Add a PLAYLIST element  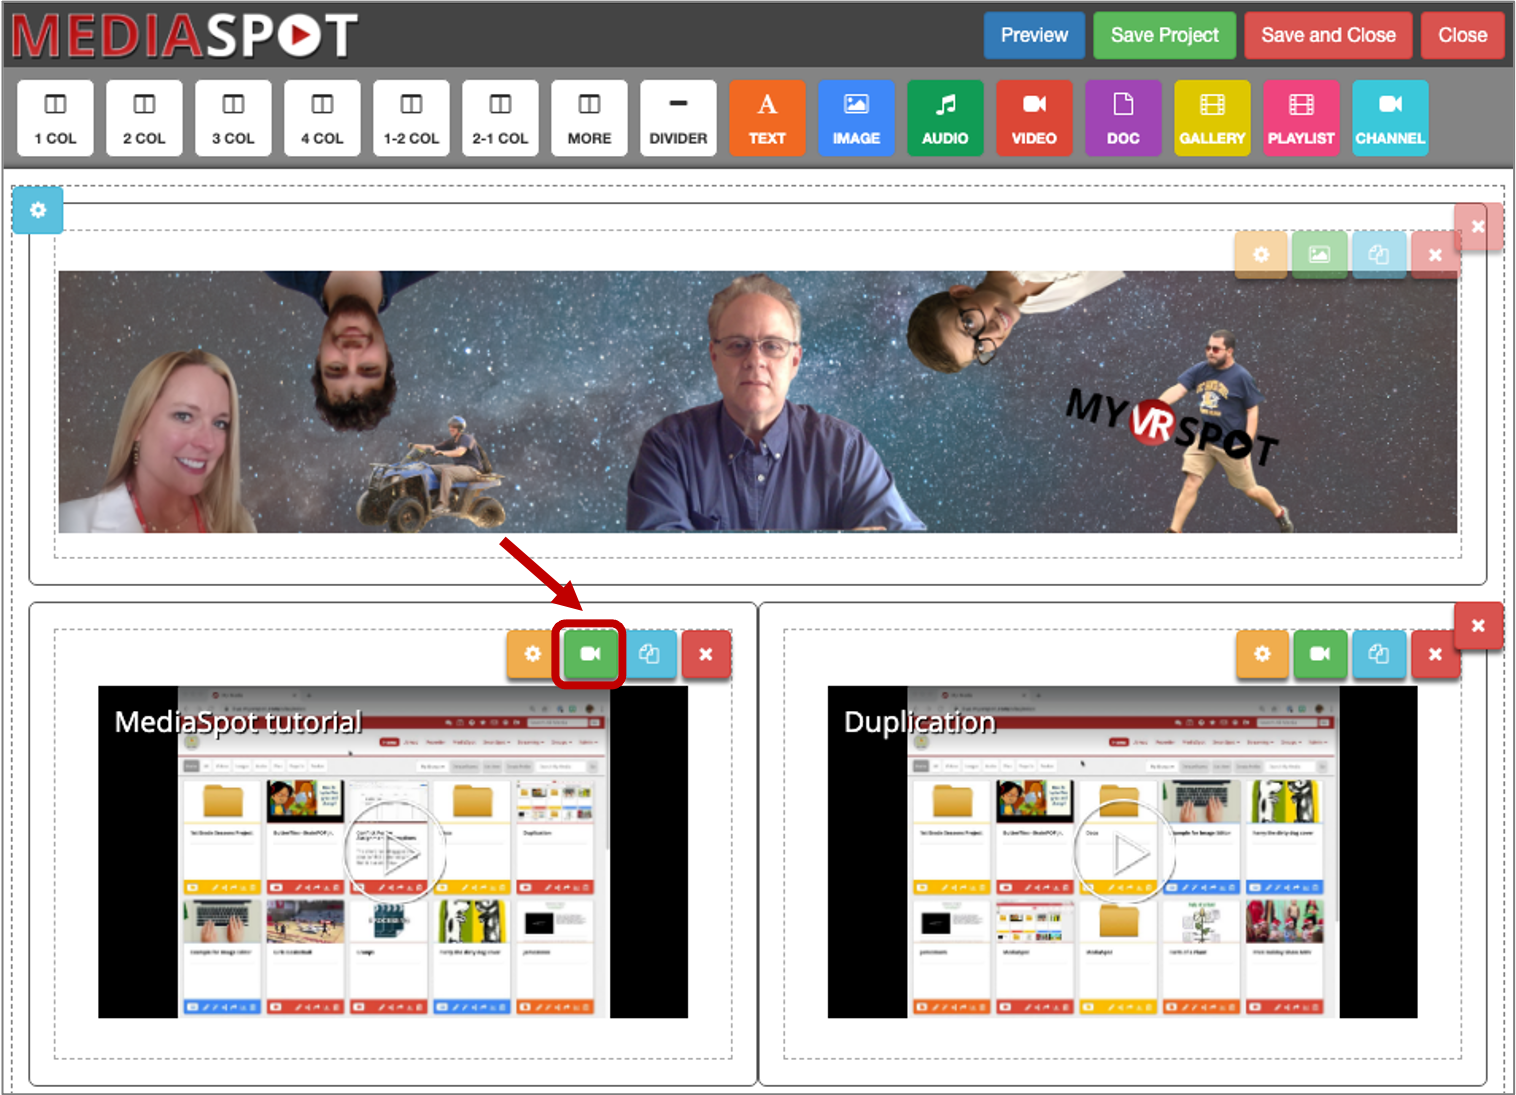[1301, 118]
